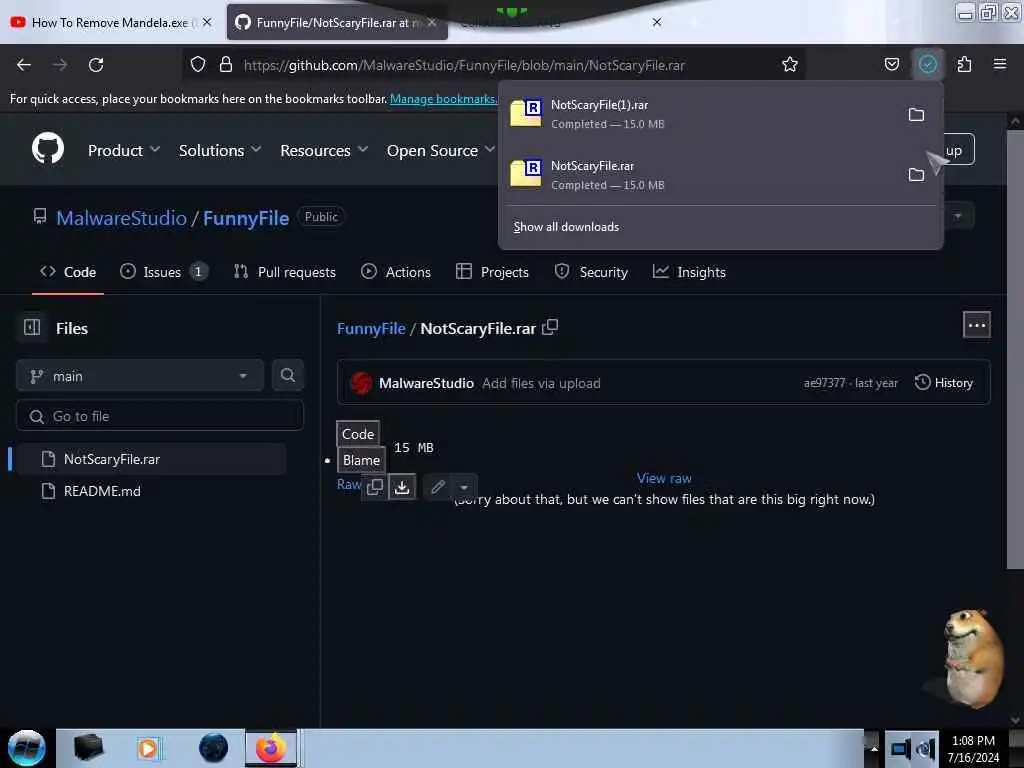This screenshot has height=768, width=1024.
Task: Open the Manage bookmarks link
Action: tap(443, 99)
